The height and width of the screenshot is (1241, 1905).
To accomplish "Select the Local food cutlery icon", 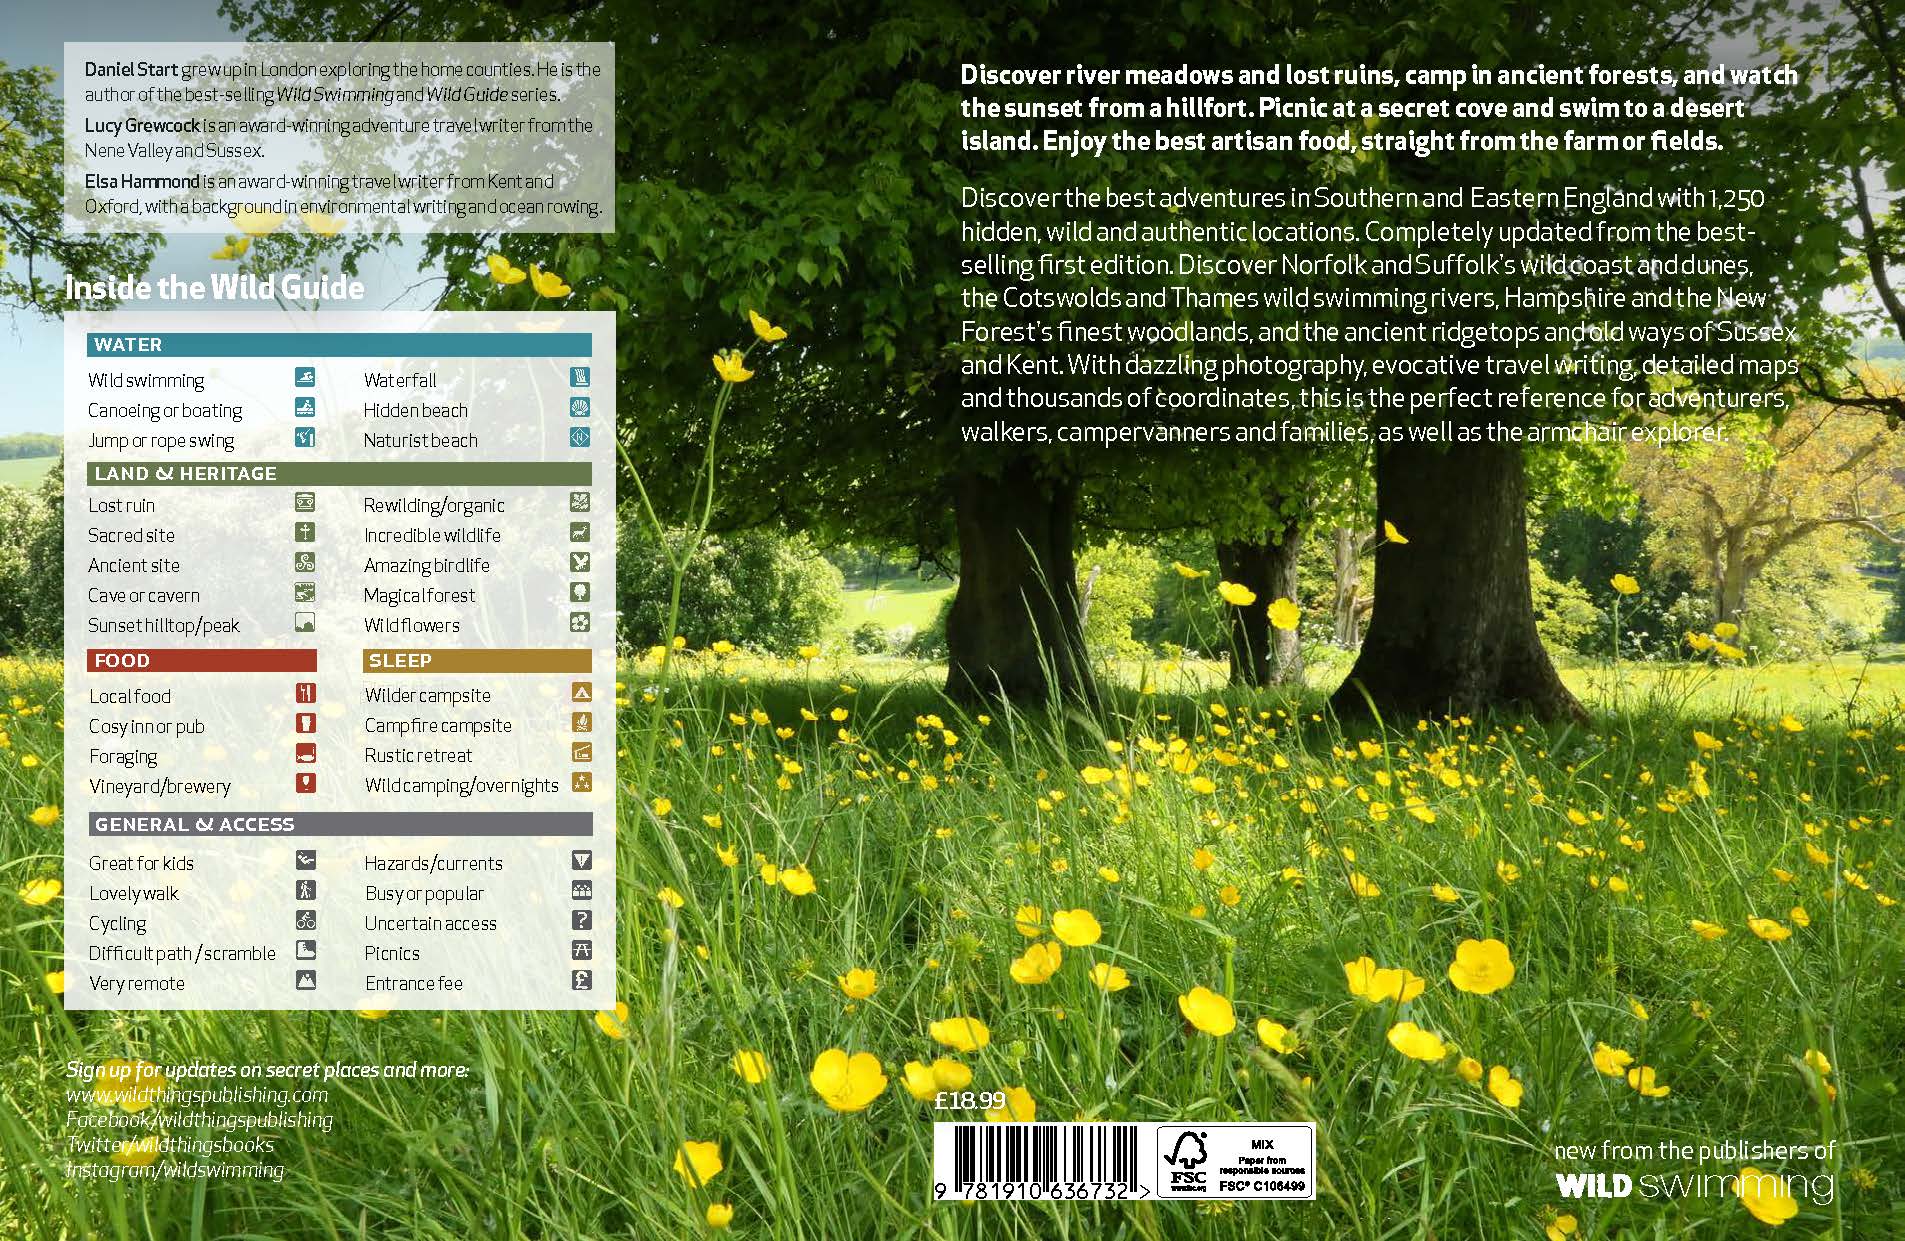I will pyautogui.click(x=305, y=694).
